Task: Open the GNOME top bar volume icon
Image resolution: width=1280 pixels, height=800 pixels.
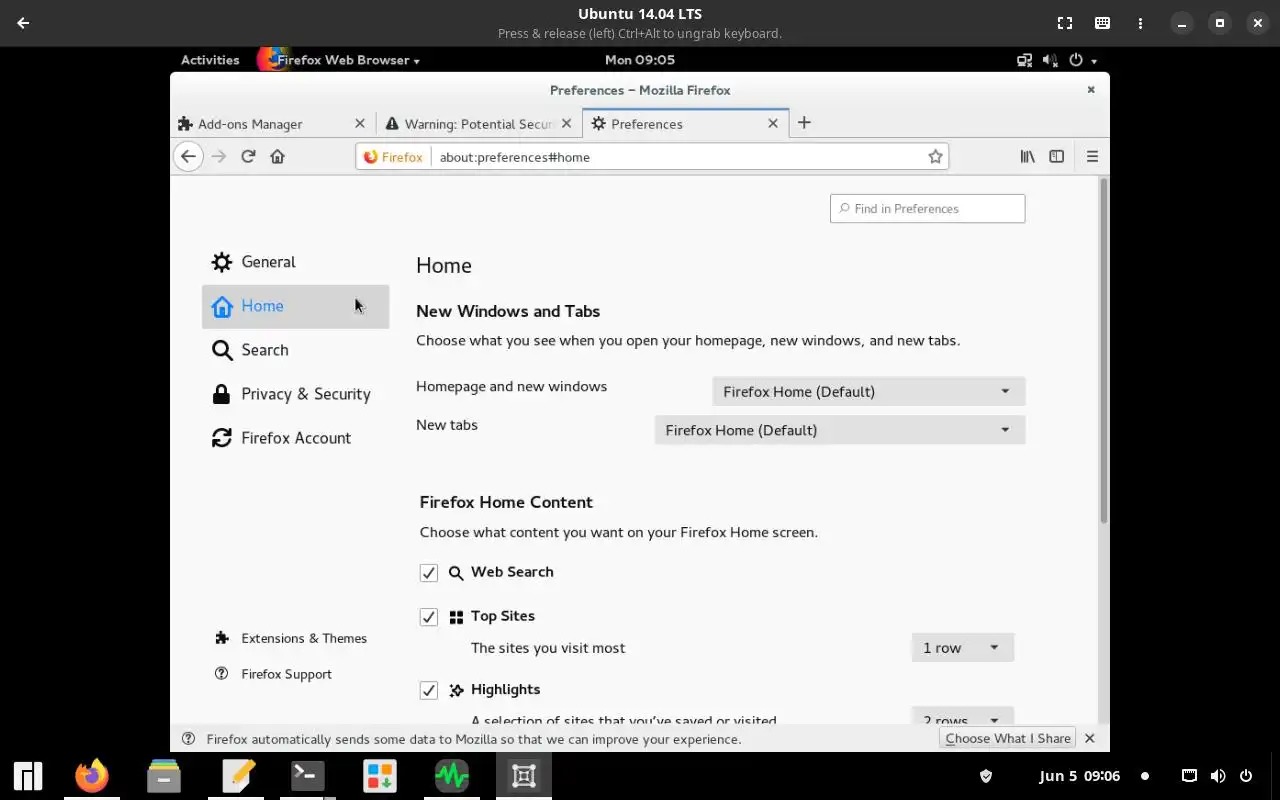Action: [1049, 60]
